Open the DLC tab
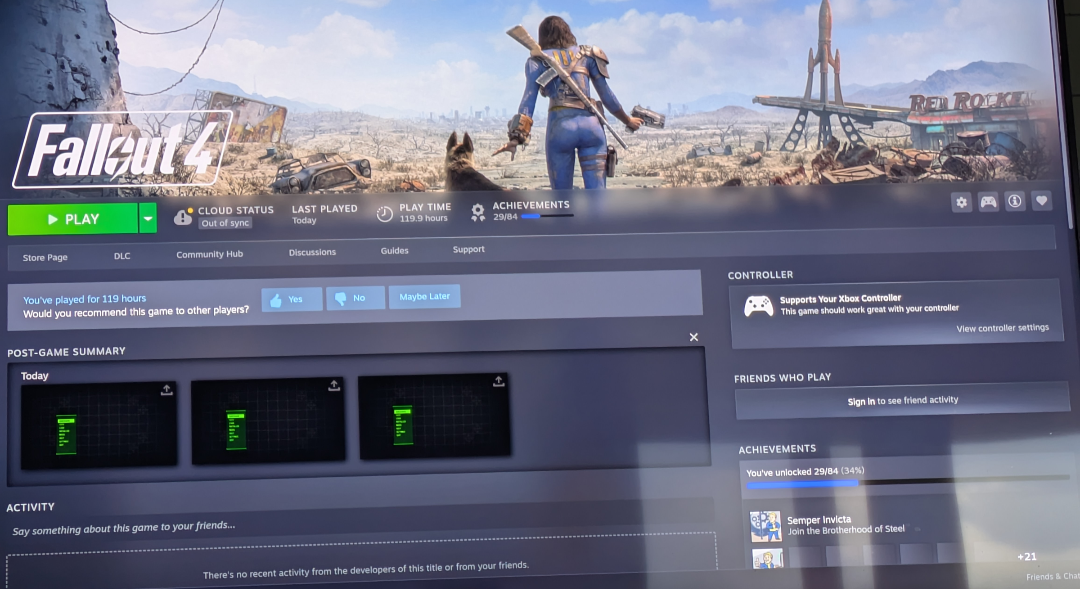Viewport: 1080px width, 589px height. point(122,256)
